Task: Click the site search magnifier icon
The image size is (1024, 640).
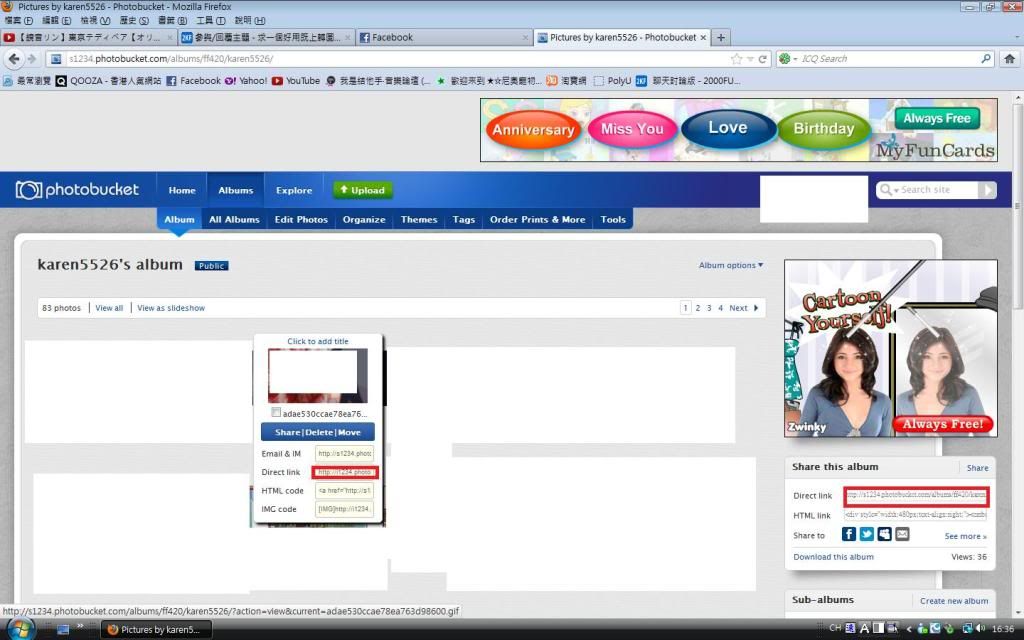Action: click(886, 189)
